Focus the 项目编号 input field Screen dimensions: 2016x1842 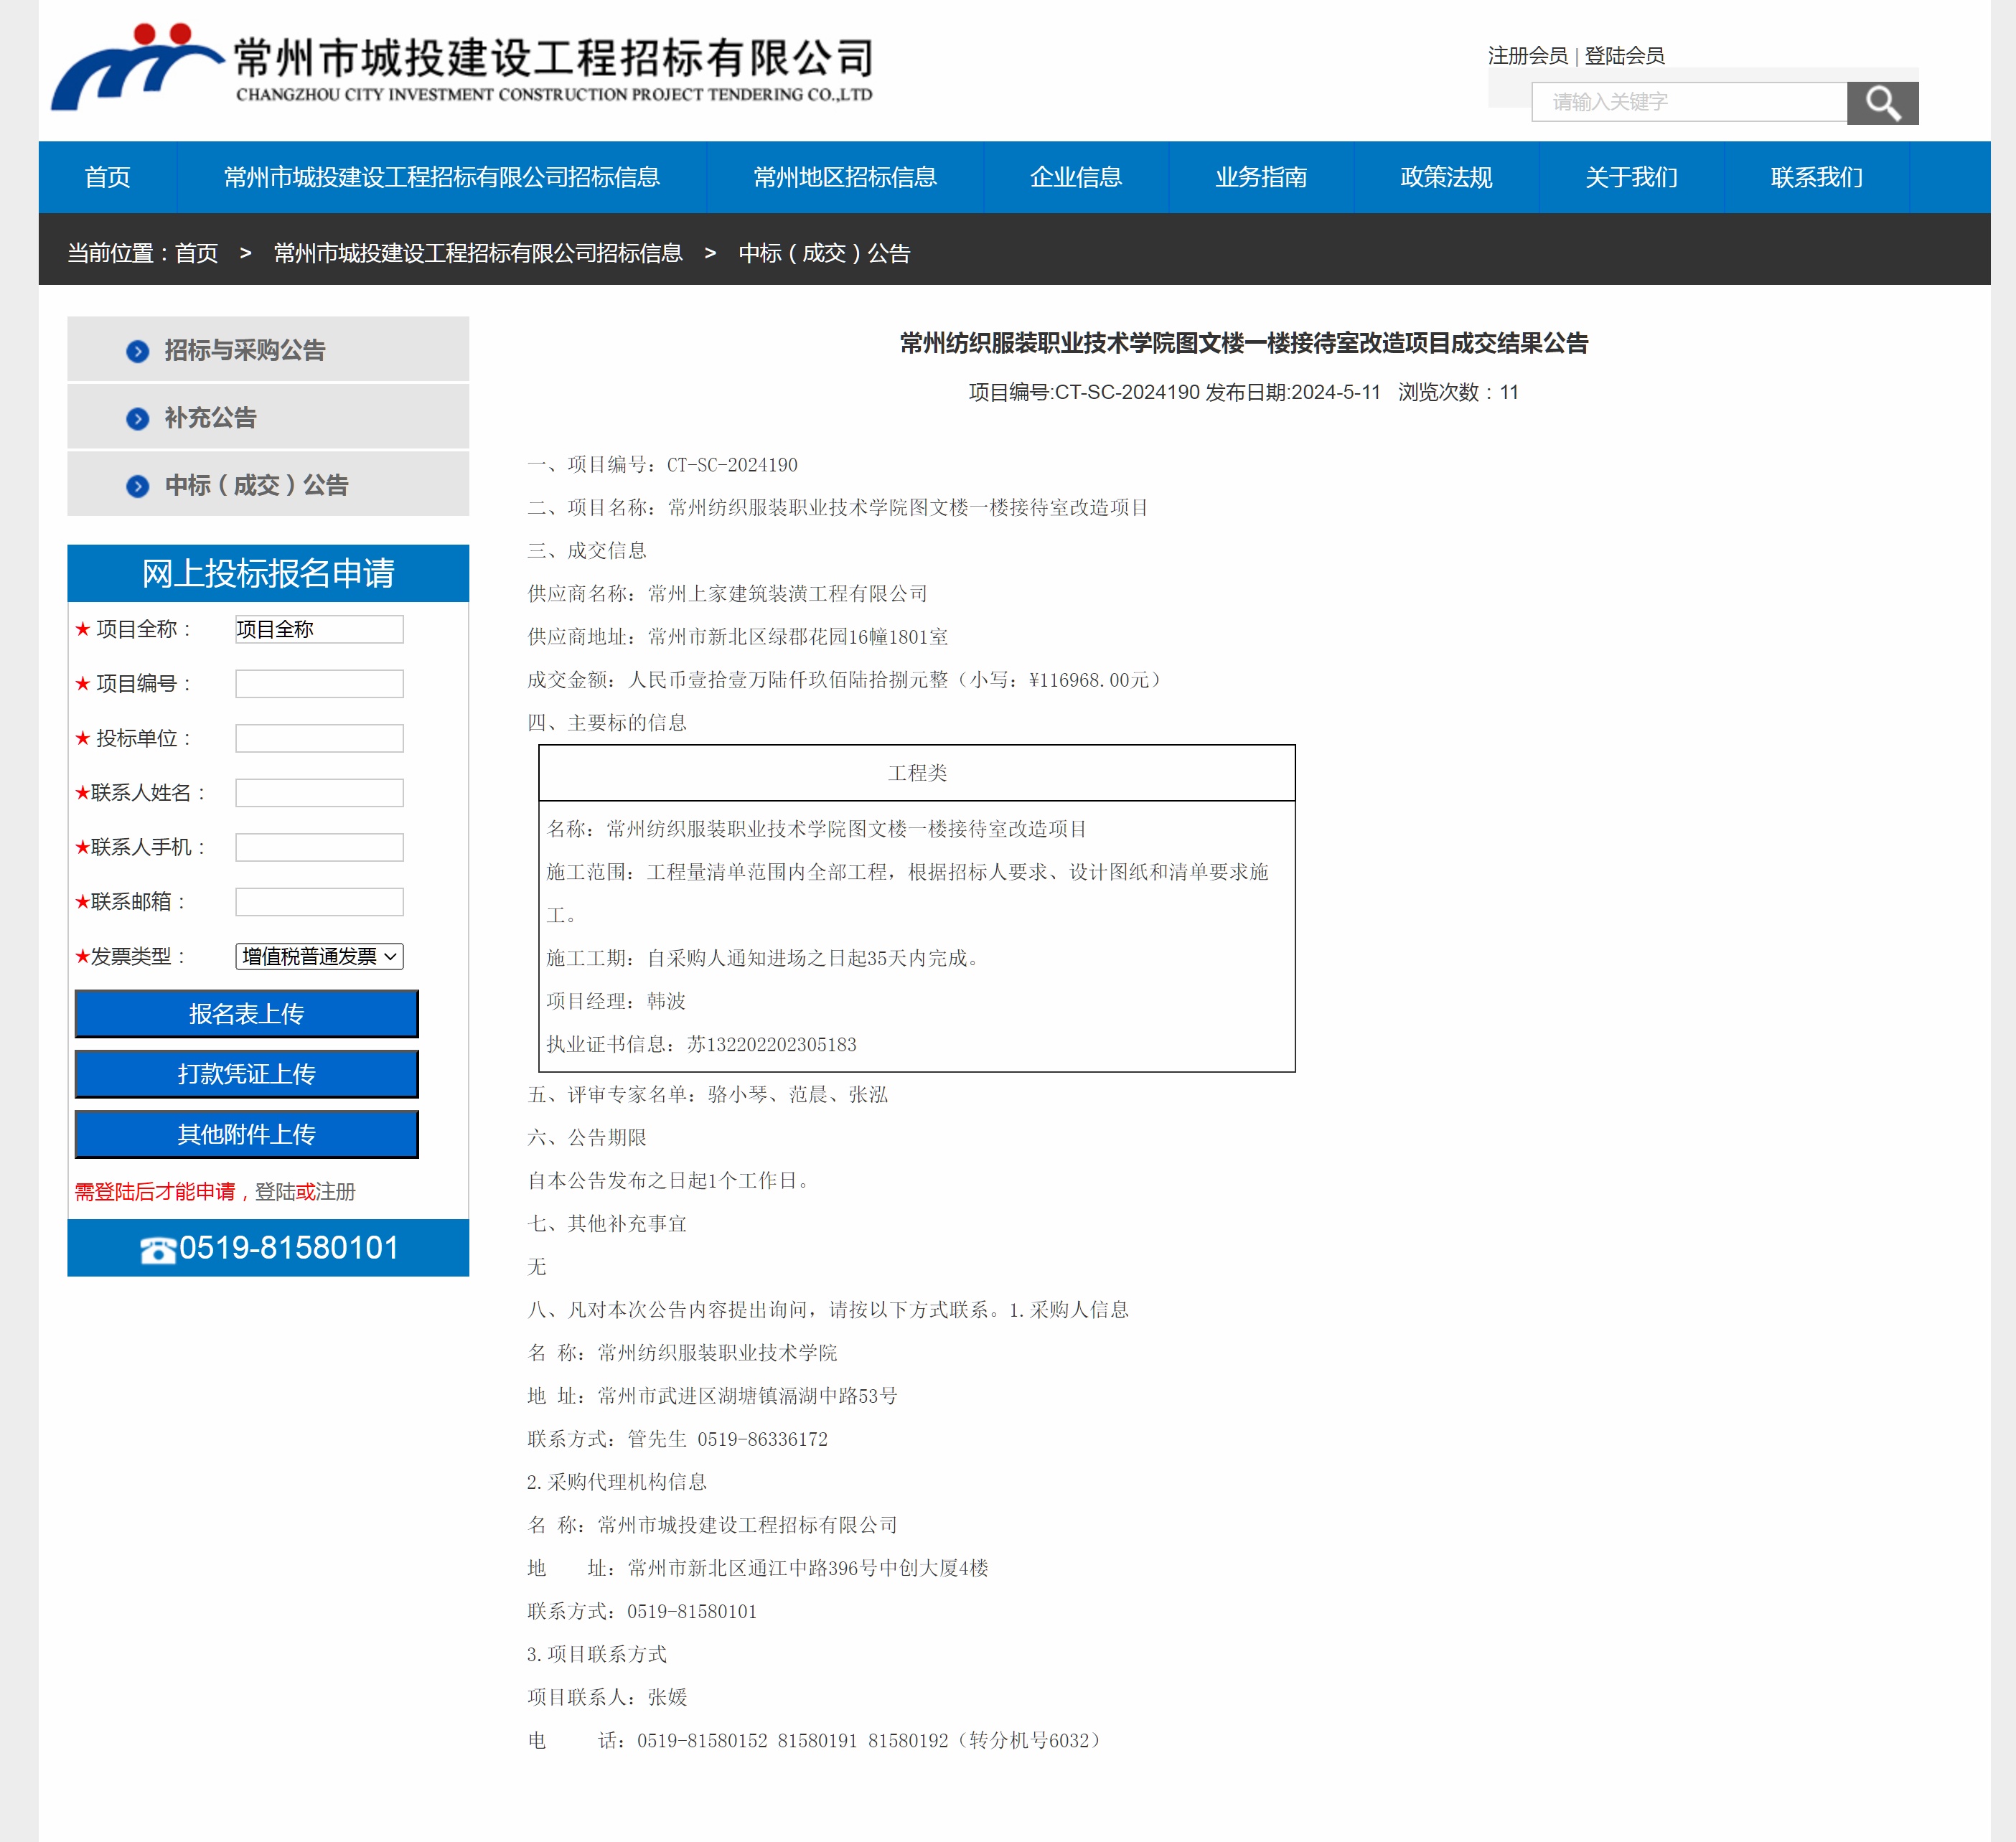click(319, 684)
